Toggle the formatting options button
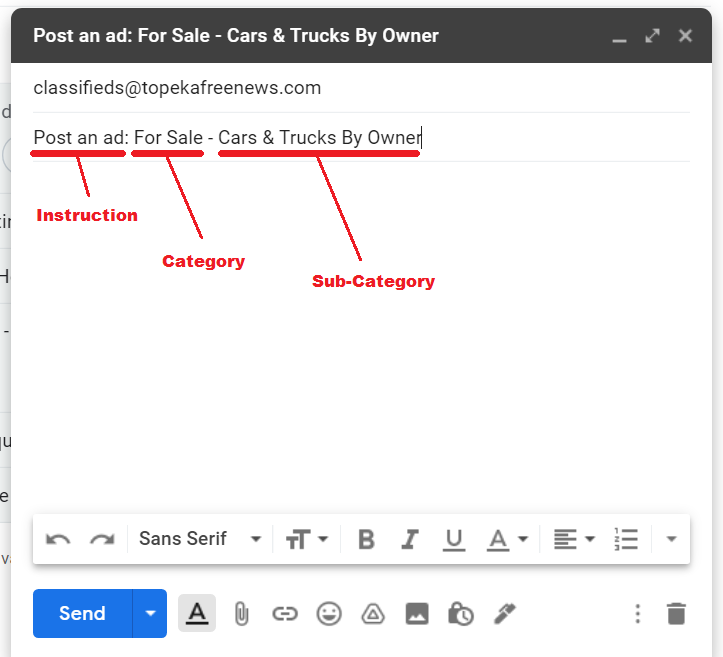Viewport: 723px width, 657px height. [x=197, y=613]
